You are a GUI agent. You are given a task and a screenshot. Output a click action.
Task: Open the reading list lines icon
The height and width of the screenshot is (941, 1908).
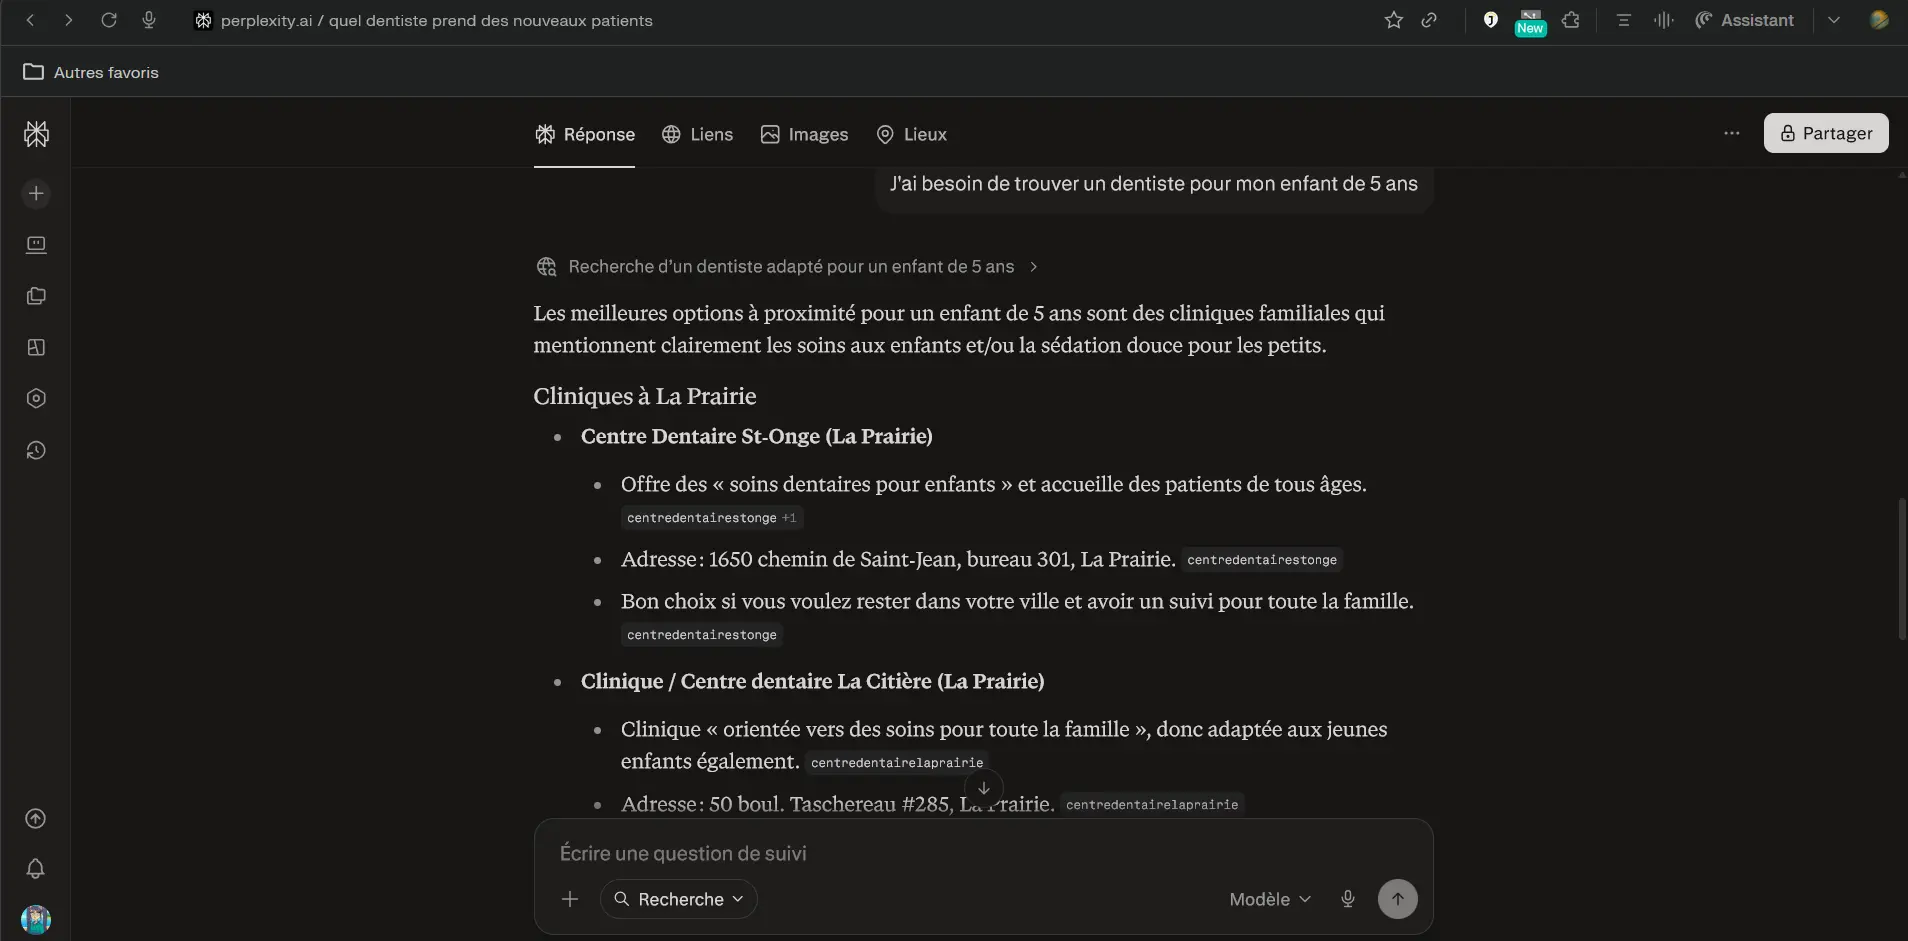pos(1623,20)
